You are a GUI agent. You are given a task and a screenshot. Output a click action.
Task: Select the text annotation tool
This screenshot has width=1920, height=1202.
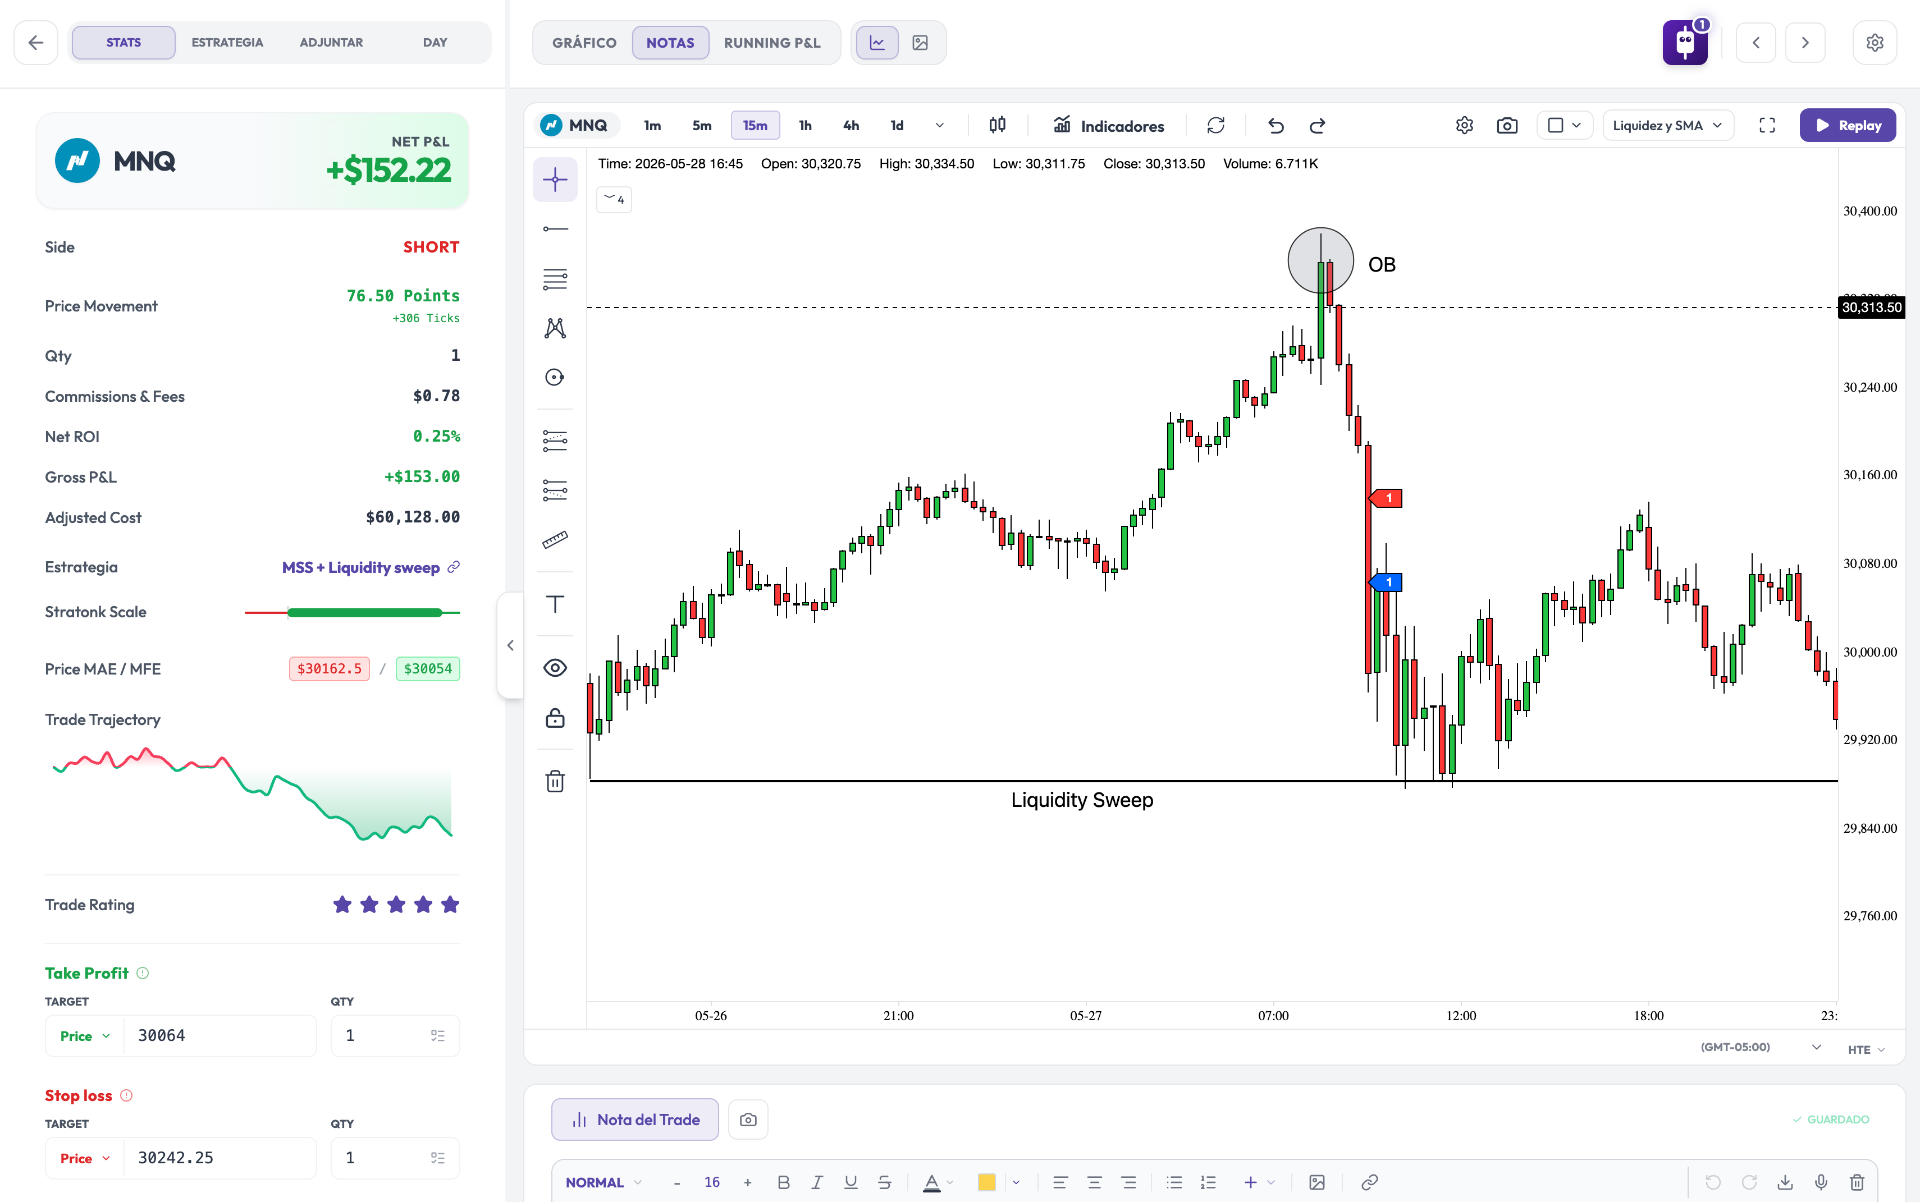[555, 604]
